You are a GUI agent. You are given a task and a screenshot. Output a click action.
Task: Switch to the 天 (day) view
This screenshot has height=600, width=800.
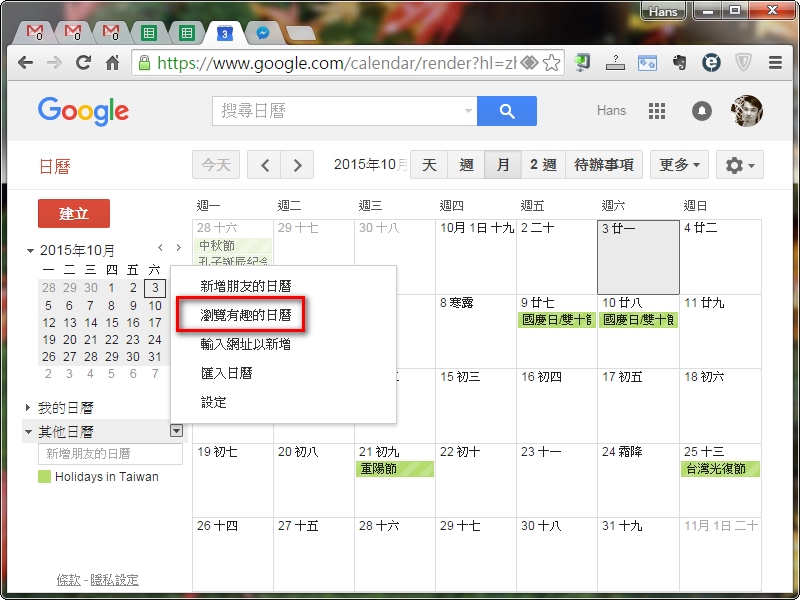point(429,165)
